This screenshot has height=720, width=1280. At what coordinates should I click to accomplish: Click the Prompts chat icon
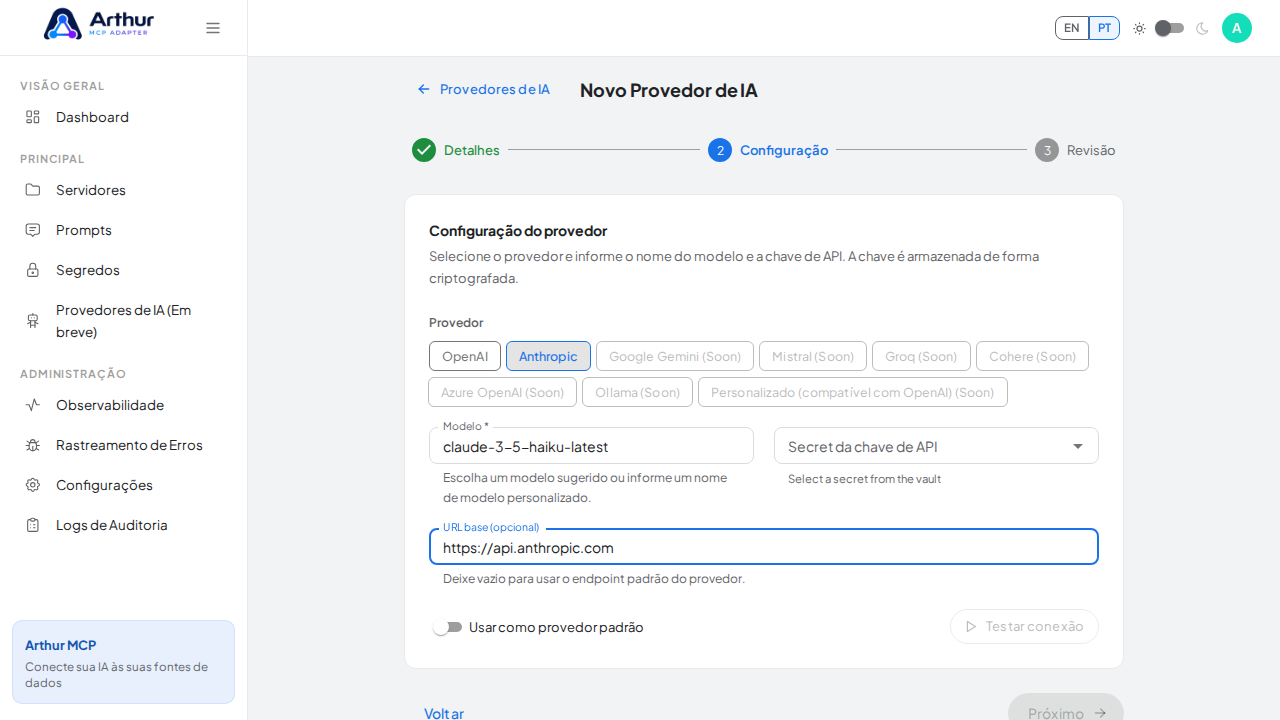pos(33,230)
